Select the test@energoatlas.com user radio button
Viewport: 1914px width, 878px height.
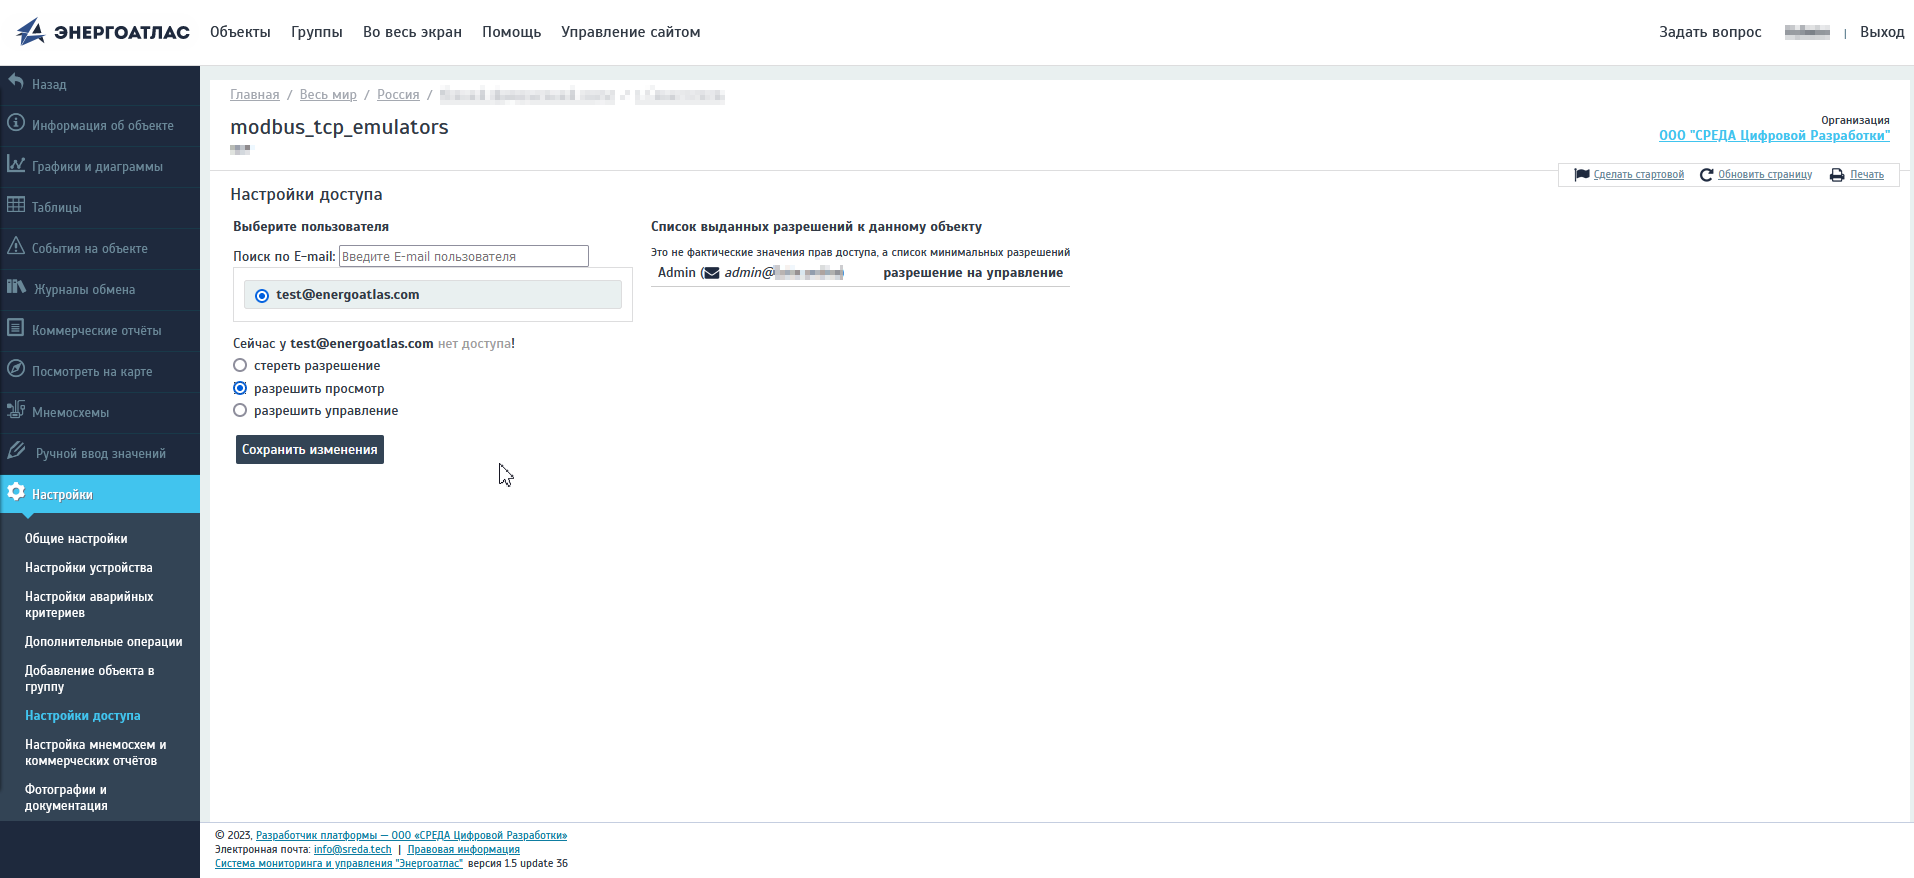pyautogui.click(x=262, y=296)
